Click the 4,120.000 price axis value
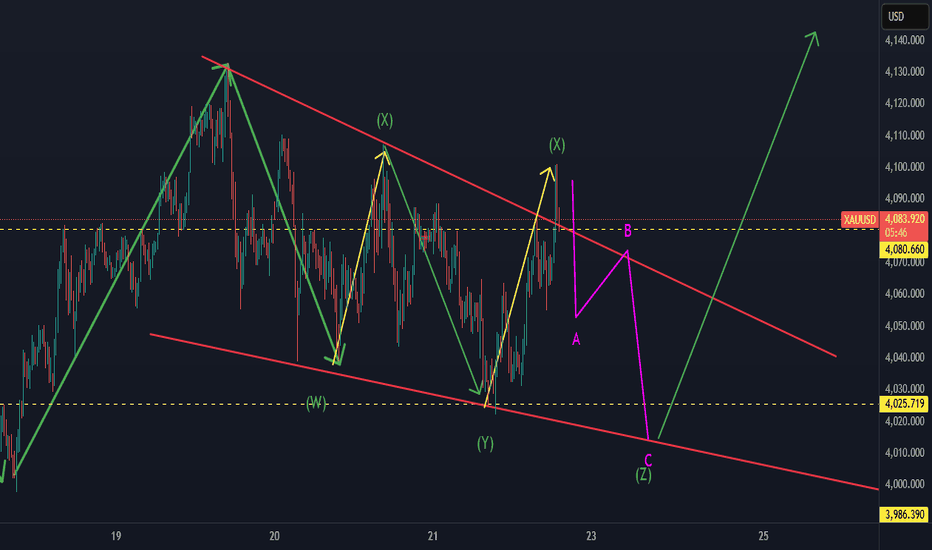The width and height of the screenshot is (932, 550). (904, 103)
